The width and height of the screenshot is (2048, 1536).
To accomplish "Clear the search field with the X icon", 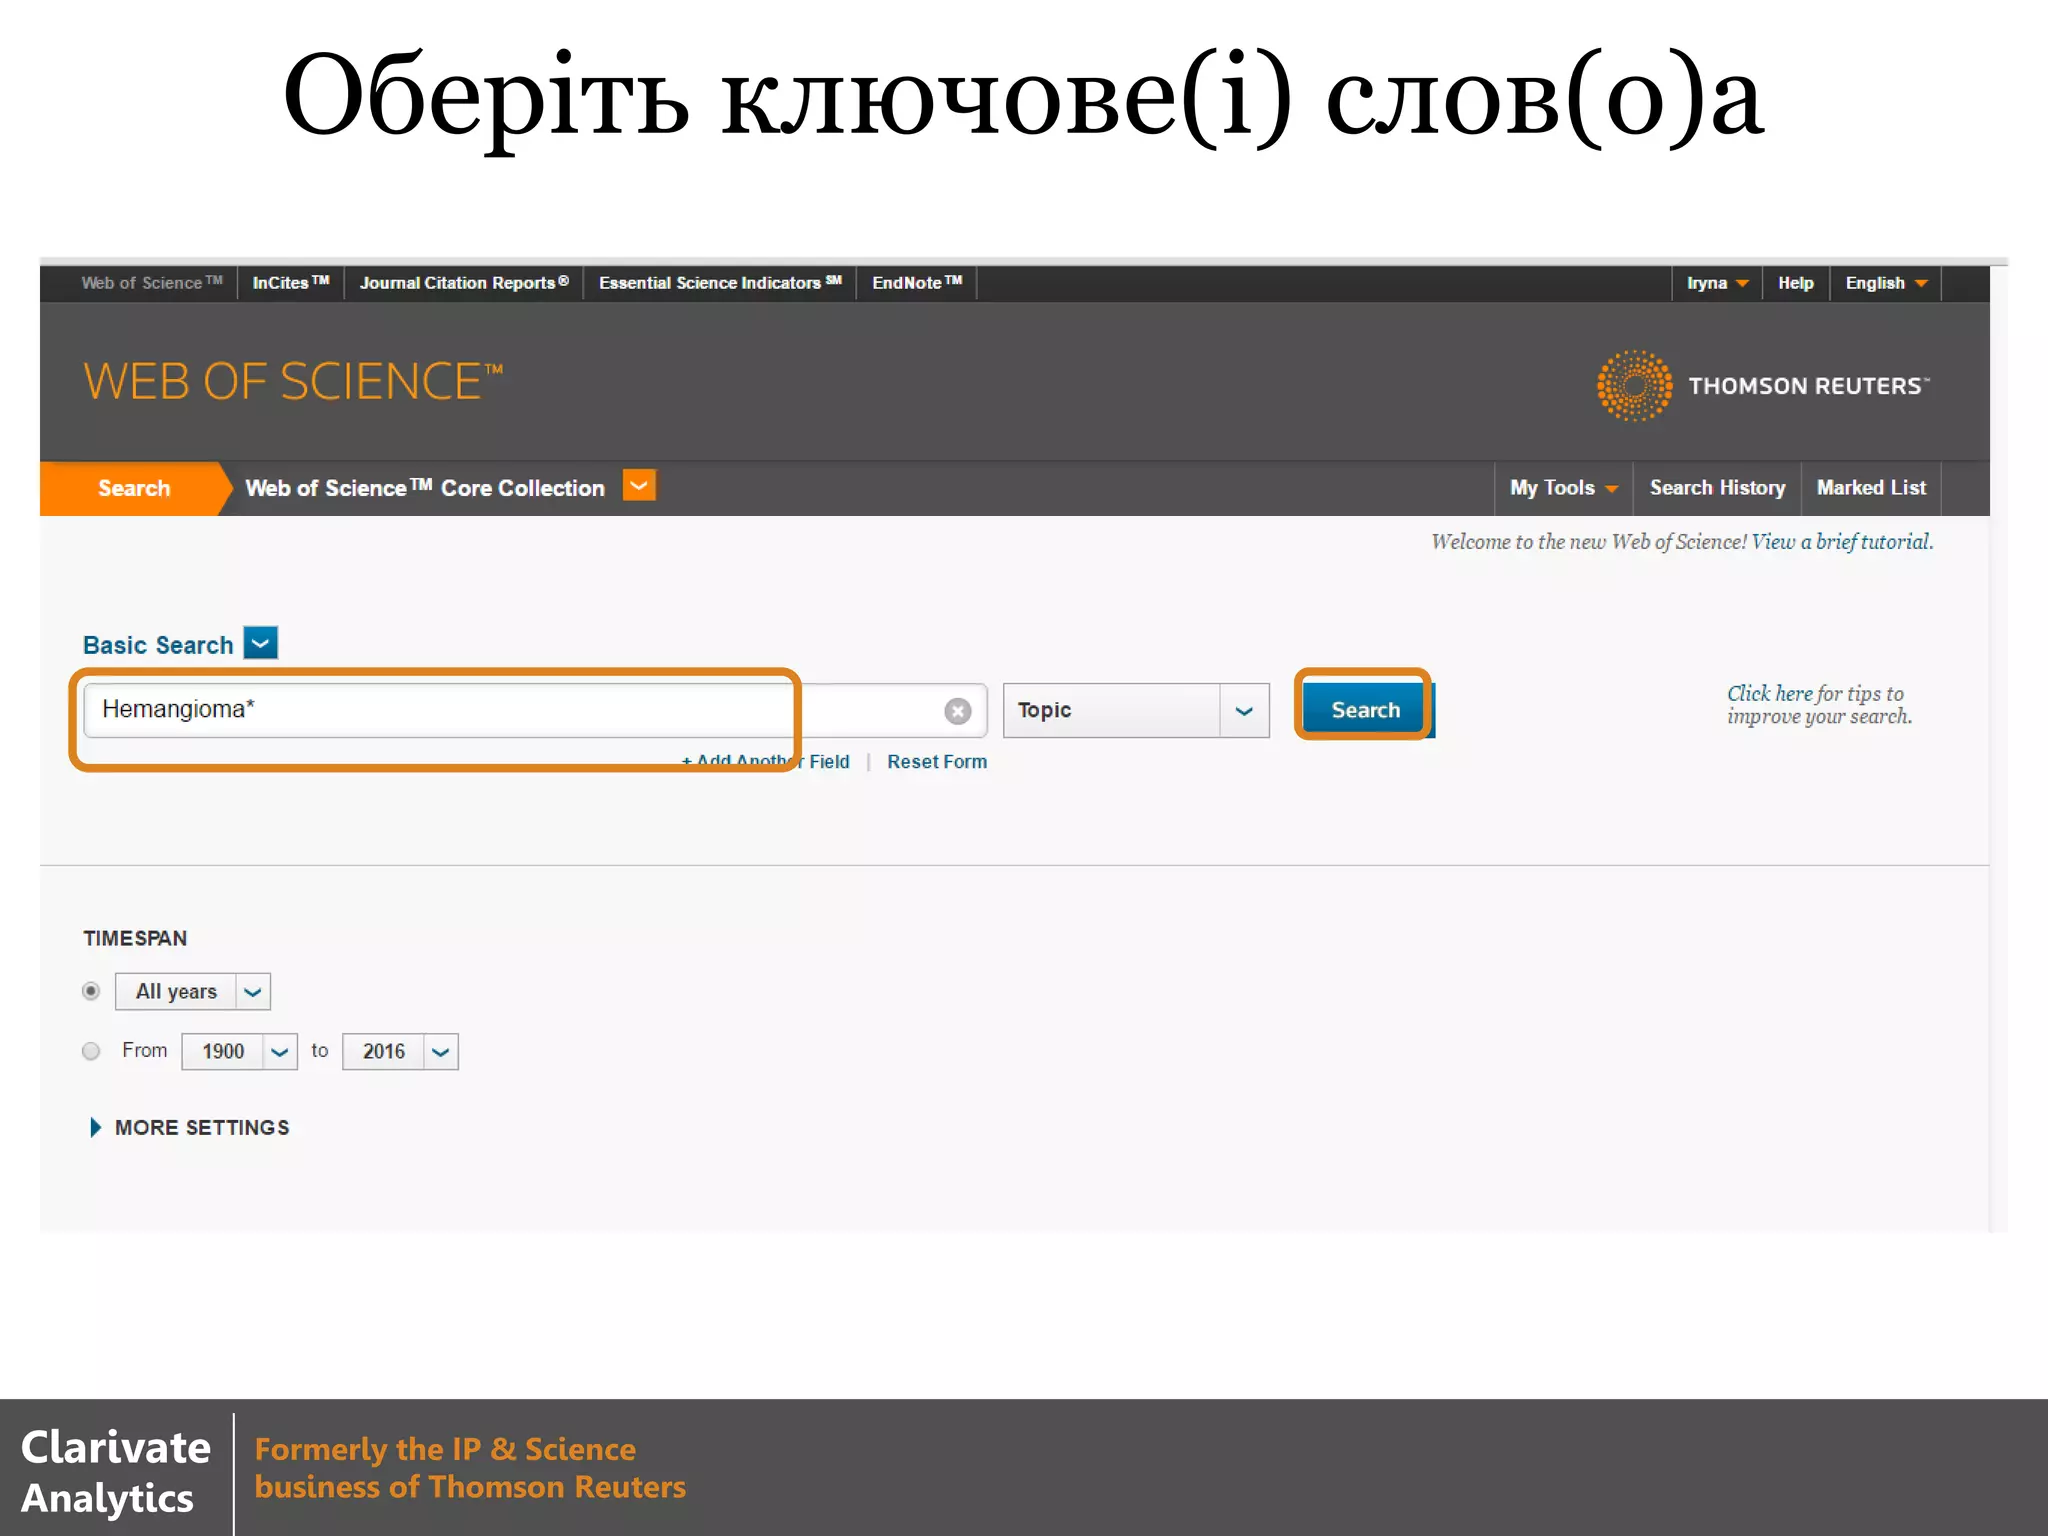I will 957,710.
